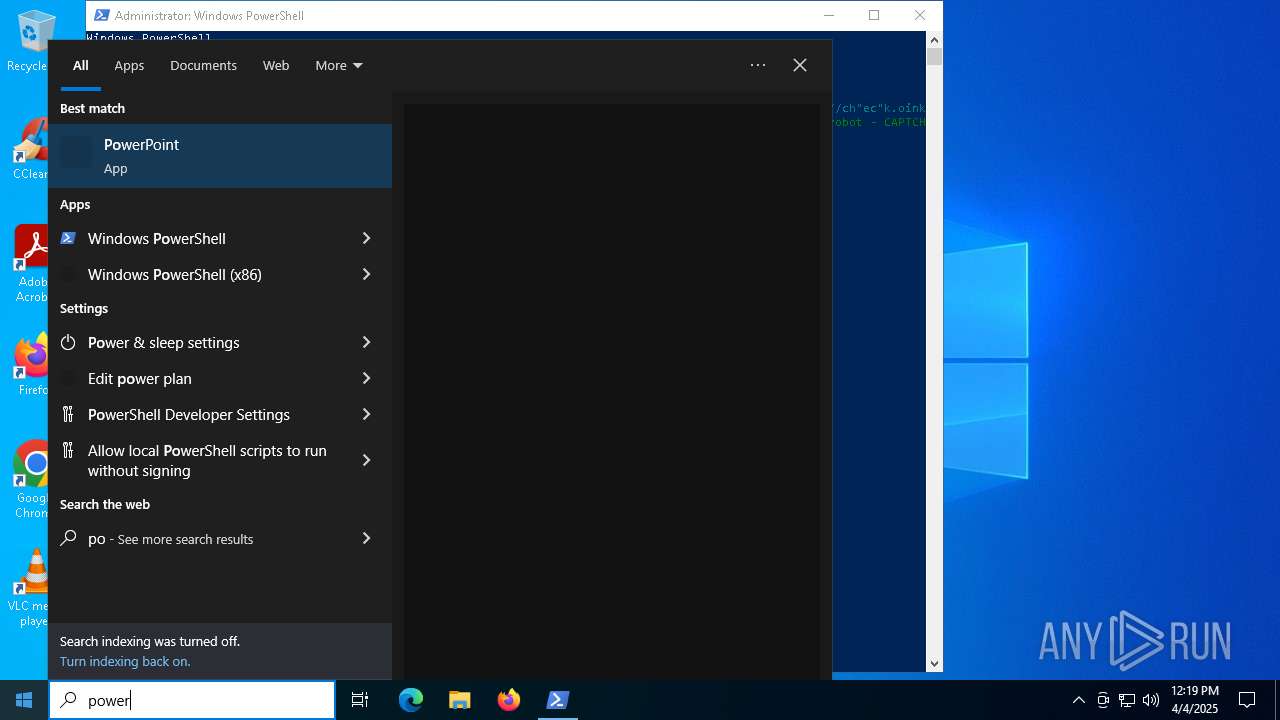
Task: Expand Windows PowerShell result arrow
Action: (366, 238)
